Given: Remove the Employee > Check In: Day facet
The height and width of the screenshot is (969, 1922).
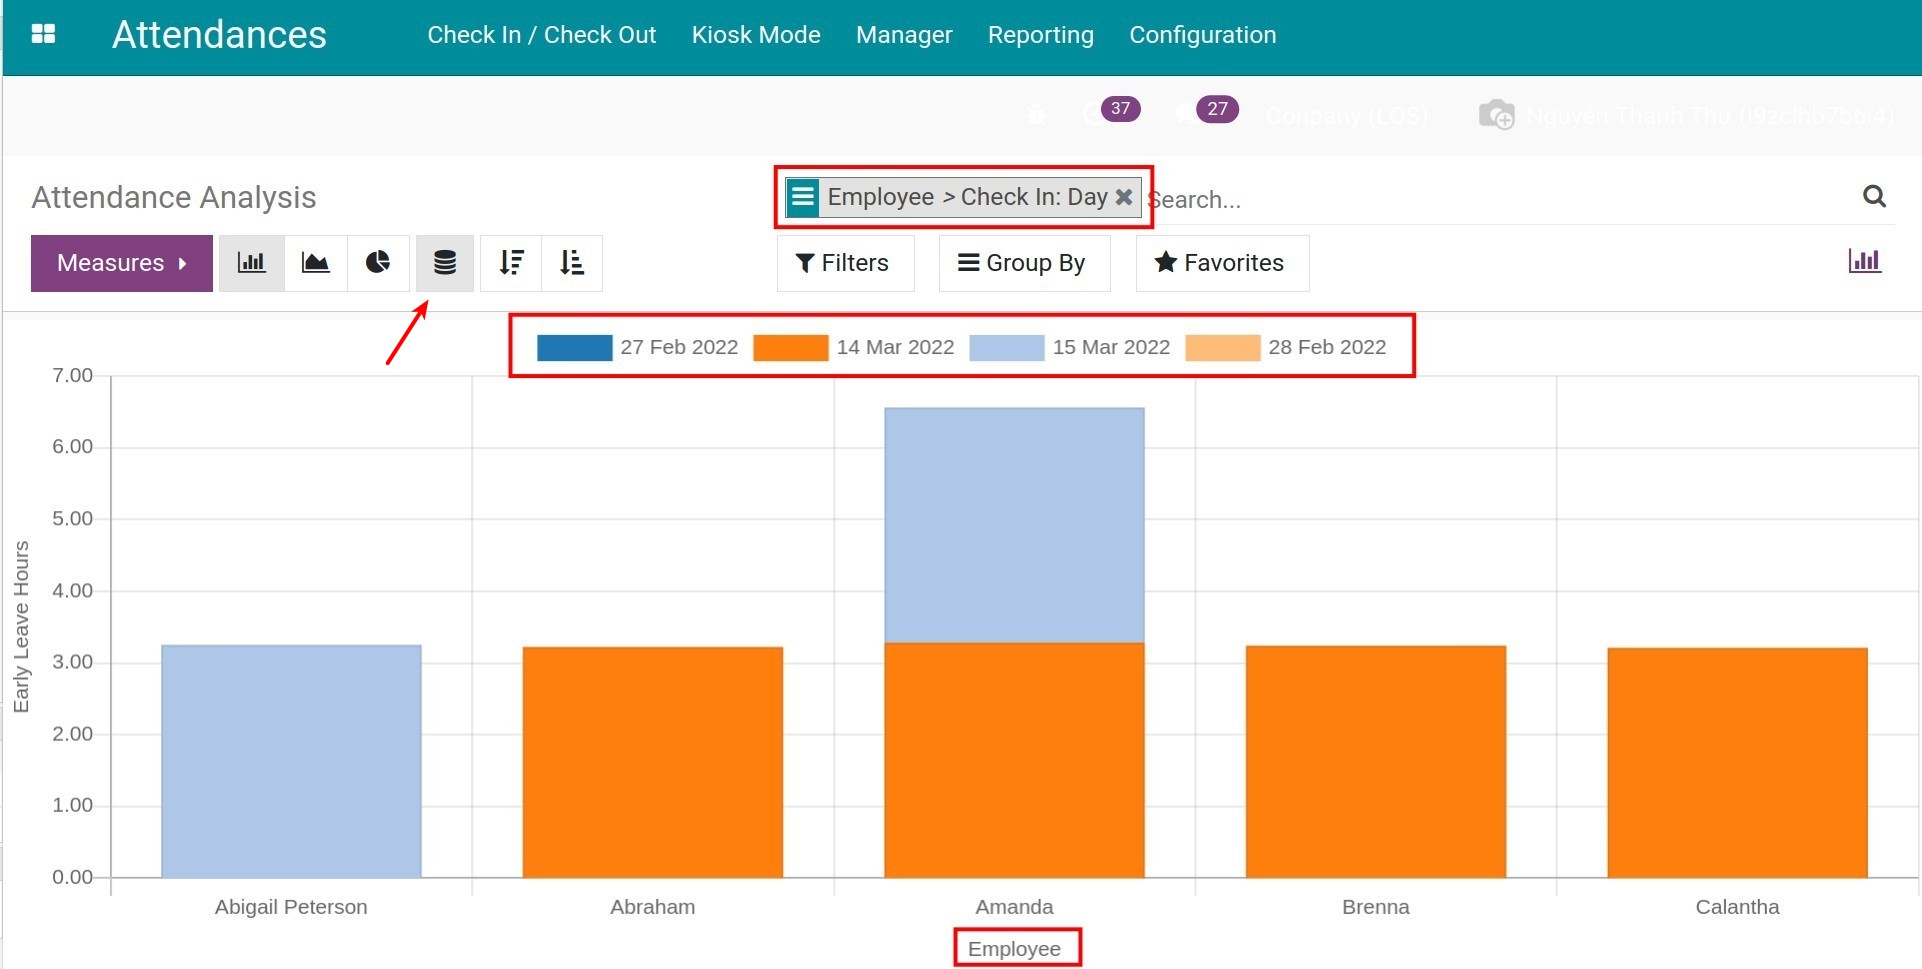Looking at the screenshot, I should tap(1124, 197).
